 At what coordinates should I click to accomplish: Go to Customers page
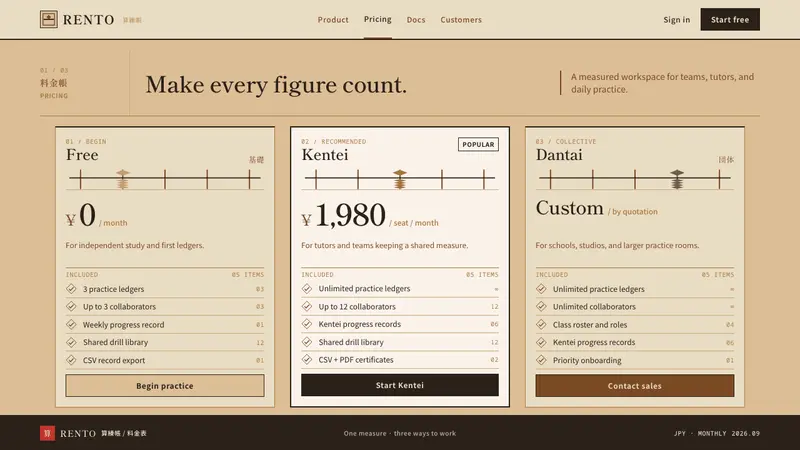coord(461,19)
